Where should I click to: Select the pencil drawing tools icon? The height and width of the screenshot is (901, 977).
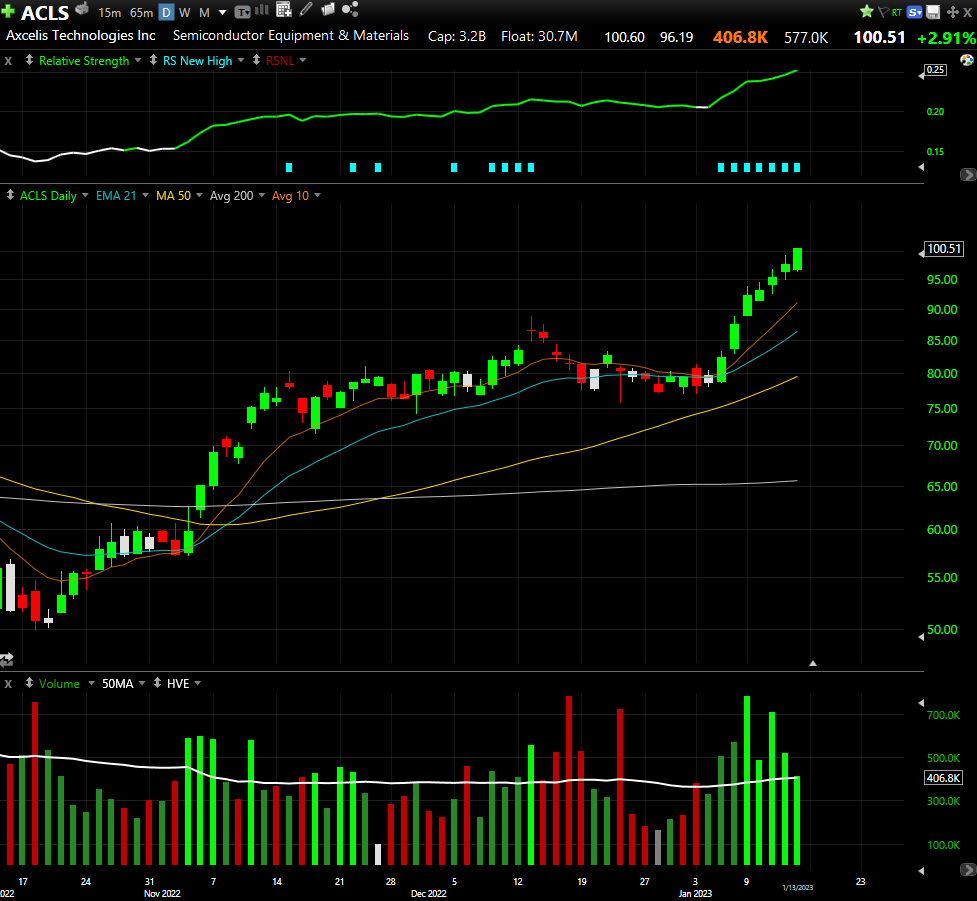click(x=306, y=9)
